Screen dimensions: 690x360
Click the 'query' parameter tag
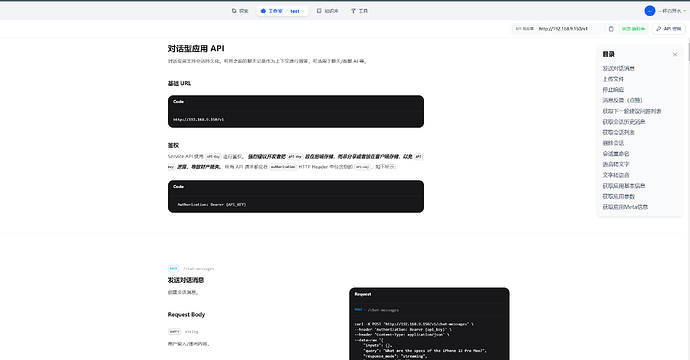point(174,331)
